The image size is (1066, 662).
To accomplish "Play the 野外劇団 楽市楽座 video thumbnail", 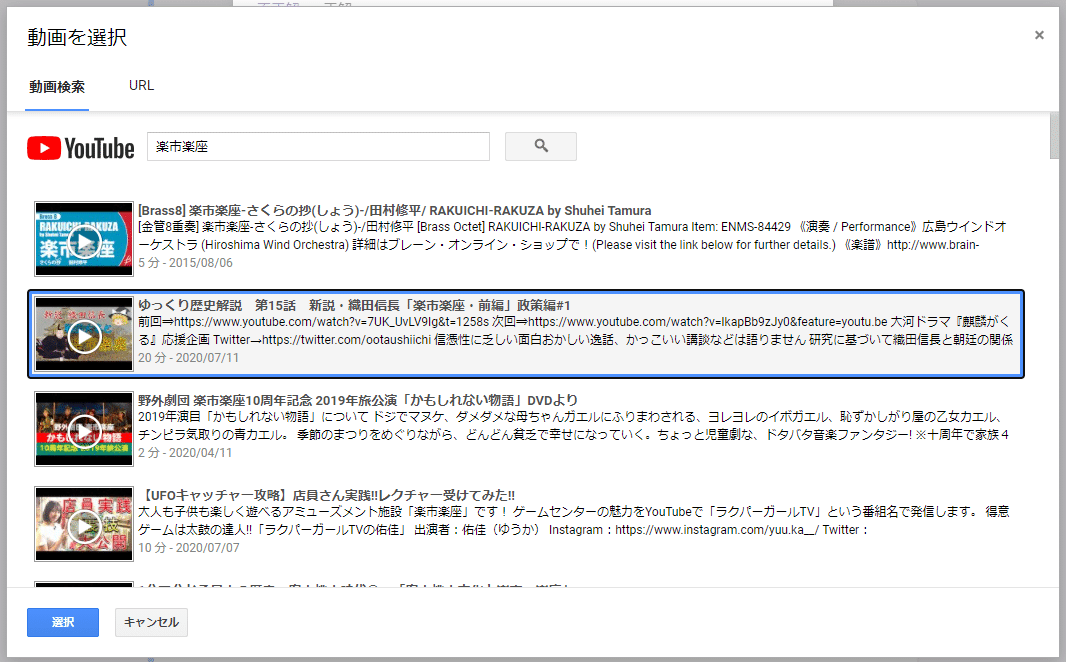I will click(84, 429).
